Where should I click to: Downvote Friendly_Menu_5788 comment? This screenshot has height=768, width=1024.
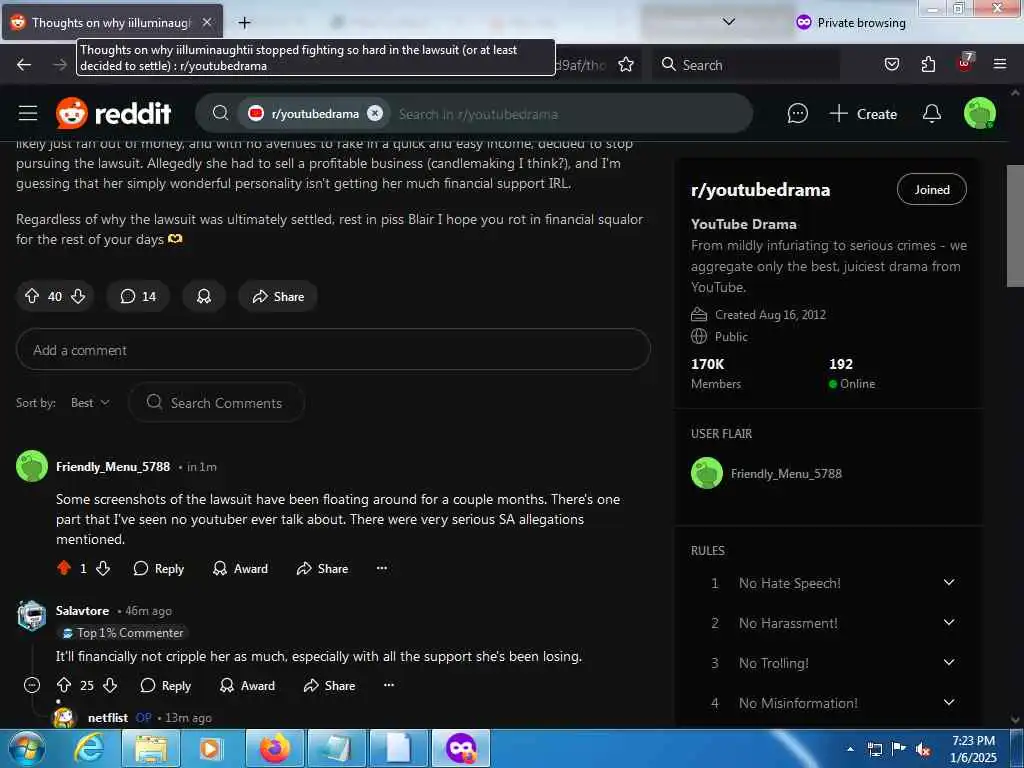(x=103, y=568)
